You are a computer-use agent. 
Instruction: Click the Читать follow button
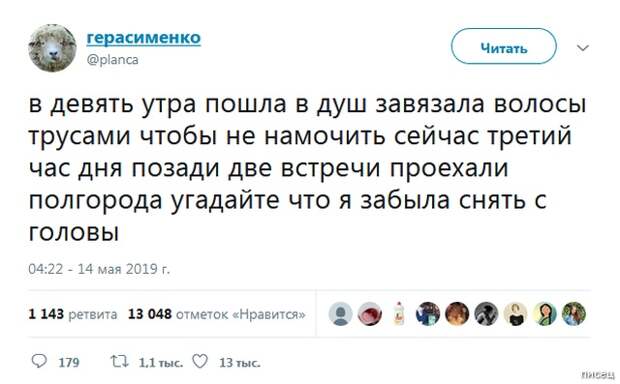[x=504, y=46]
